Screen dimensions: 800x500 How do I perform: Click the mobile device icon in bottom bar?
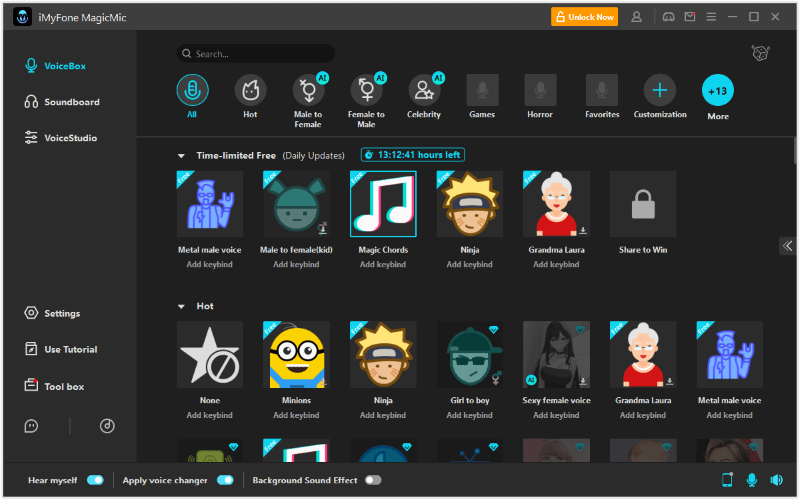click(x=727, y=480)
